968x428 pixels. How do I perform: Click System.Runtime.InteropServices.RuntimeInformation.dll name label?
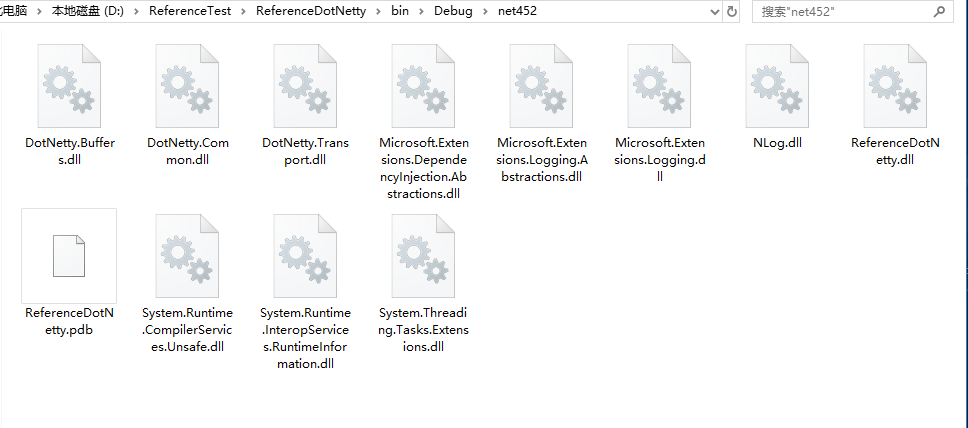[x=305, y=338]
